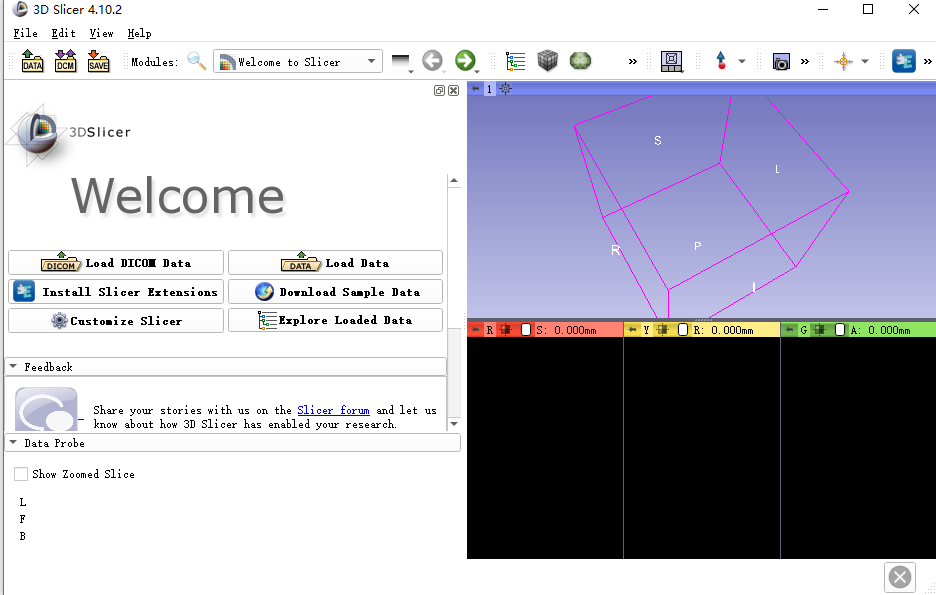Click the welcome panel scrollbar
The image size is (936, 595).
(455, 300)
